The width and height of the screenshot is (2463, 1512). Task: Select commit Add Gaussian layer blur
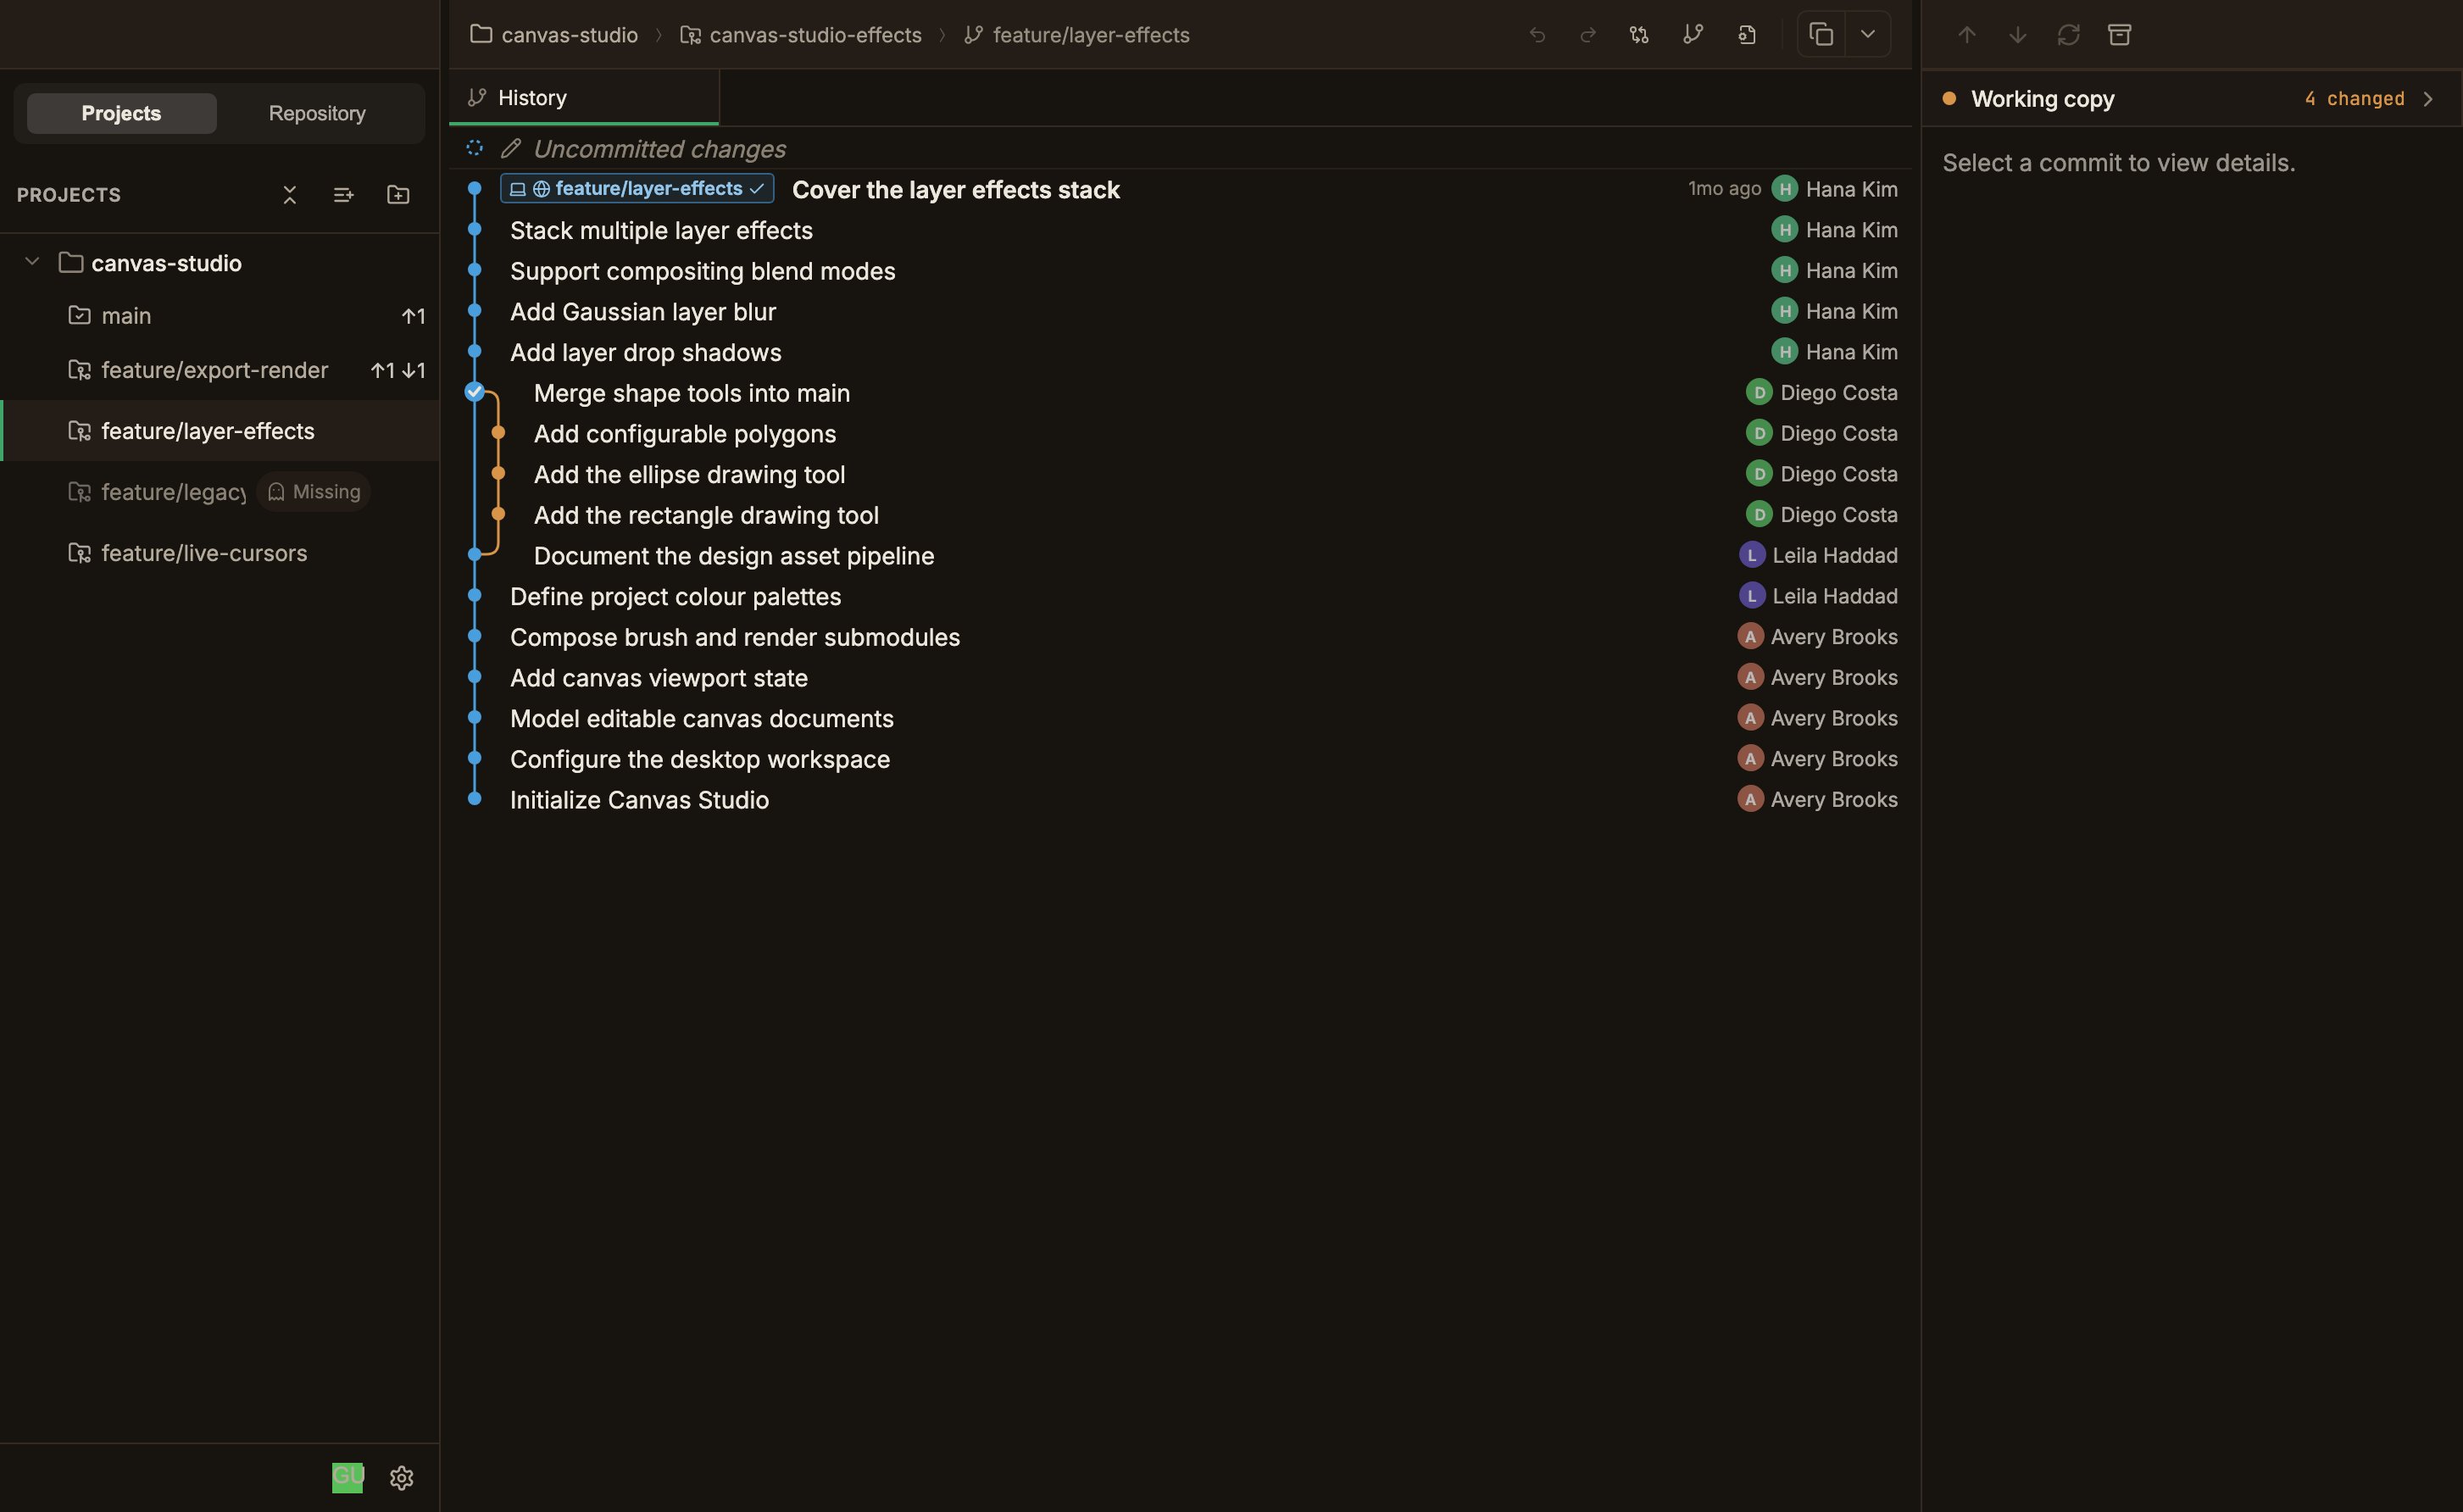[x=1180, y=312]
